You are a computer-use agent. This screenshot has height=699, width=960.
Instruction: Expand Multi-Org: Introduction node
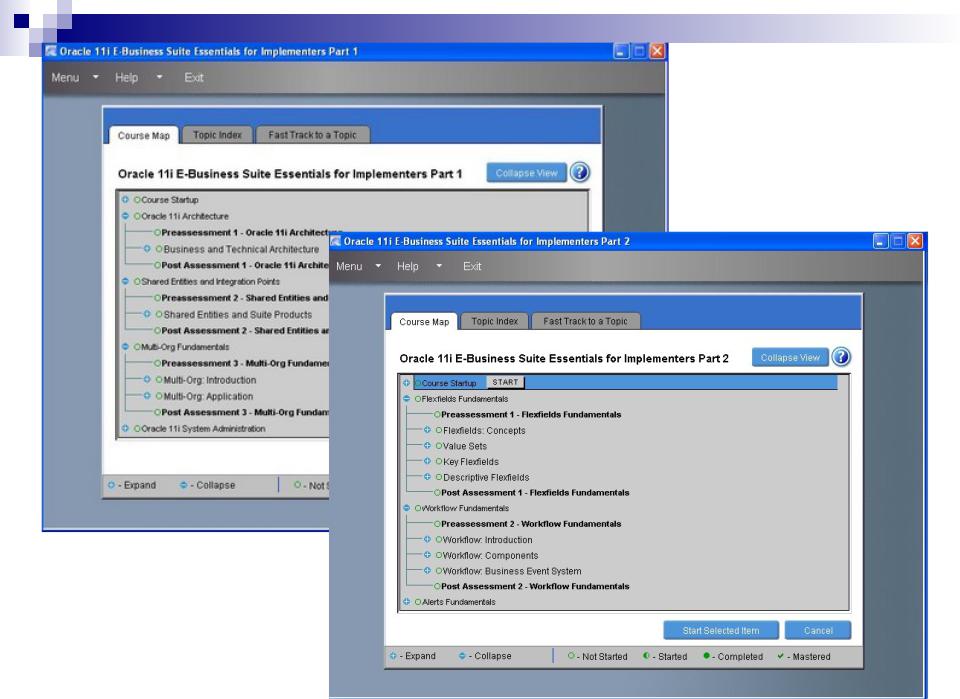(x=147, y=379)
